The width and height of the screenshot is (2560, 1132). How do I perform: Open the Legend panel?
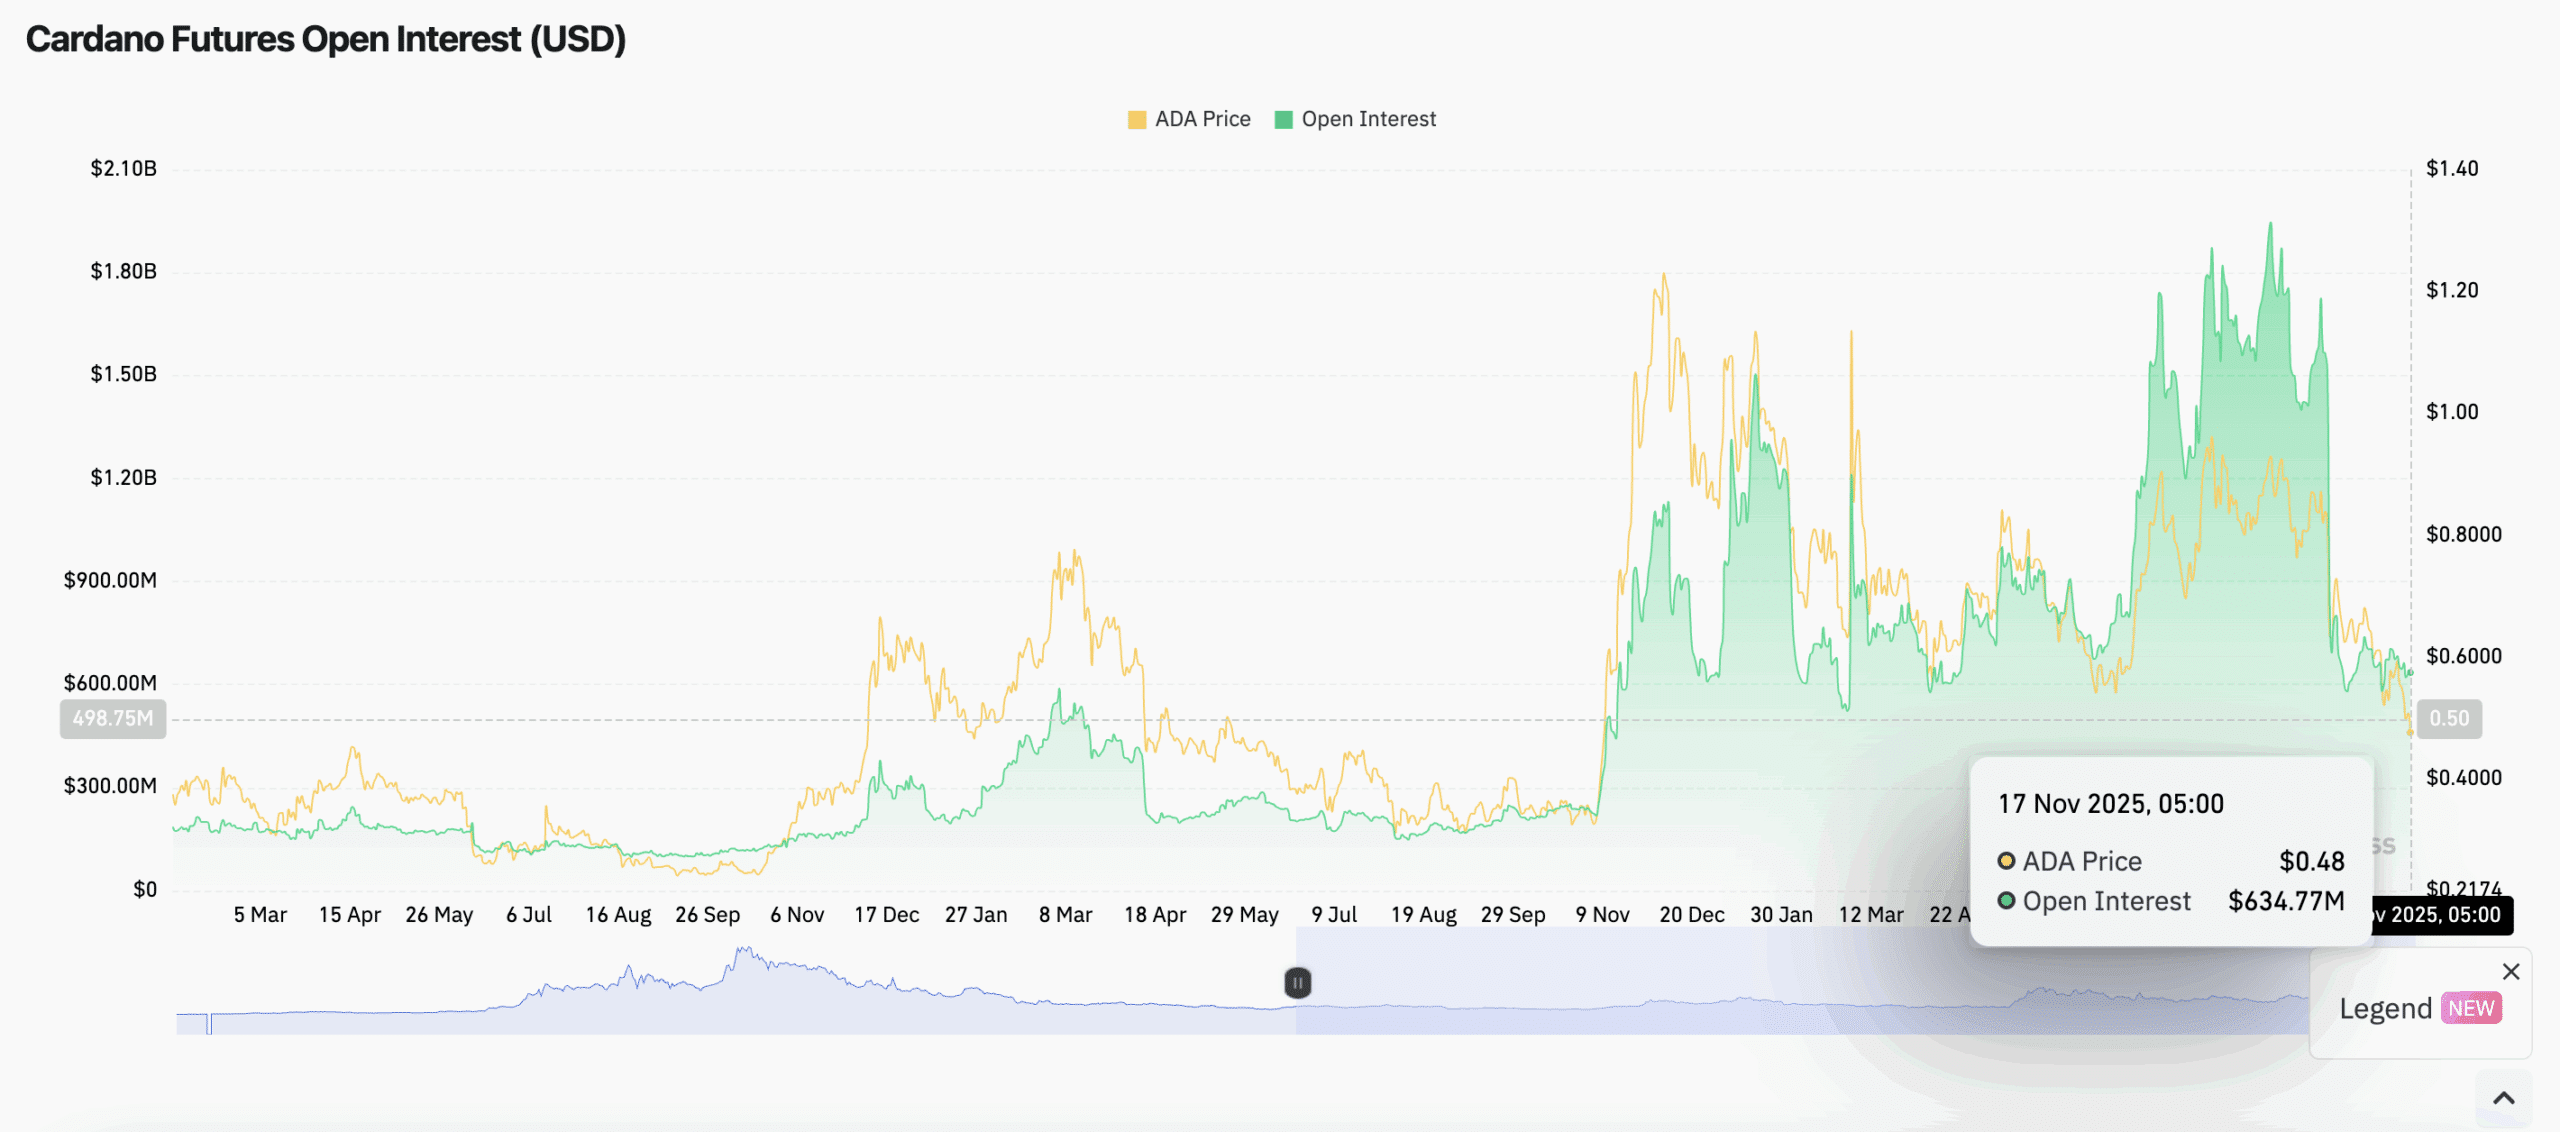(x=2386, y=1008)
